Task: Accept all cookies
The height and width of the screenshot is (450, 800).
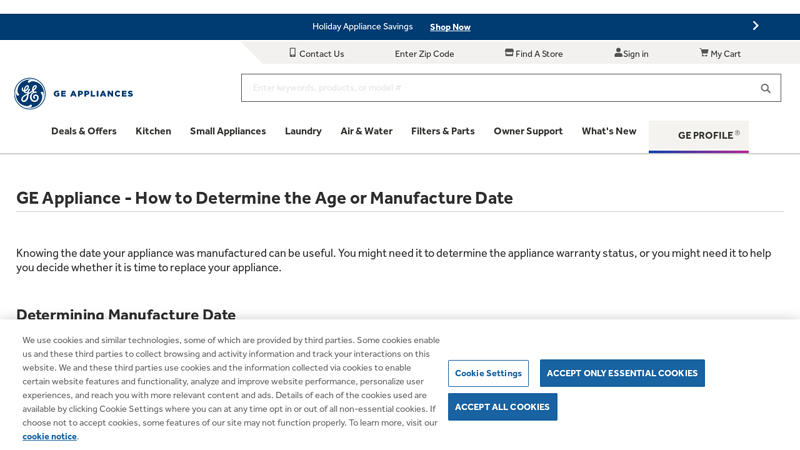Action: pyautogui.click(x=502, y=407)
